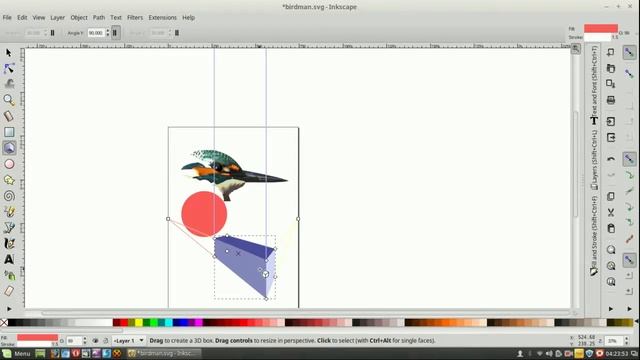Click the Angle Y value field
The image size is (640, 360).
(x=96, y=33)
